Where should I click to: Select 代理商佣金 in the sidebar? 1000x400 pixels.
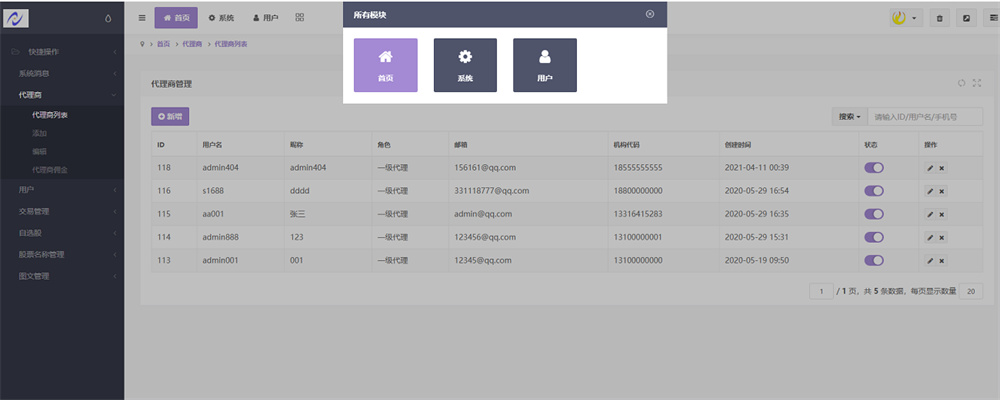pos(52,170)
